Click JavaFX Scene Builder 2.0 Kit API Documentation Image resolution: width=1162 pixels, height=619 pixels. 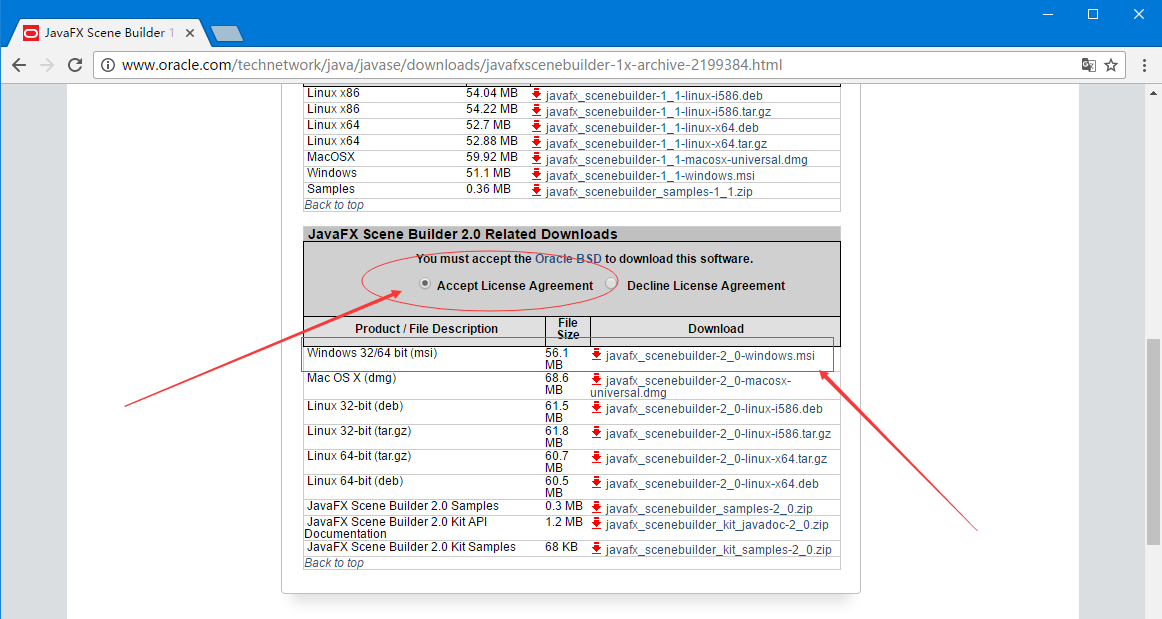pyautogui.click(x=396, y=528)
